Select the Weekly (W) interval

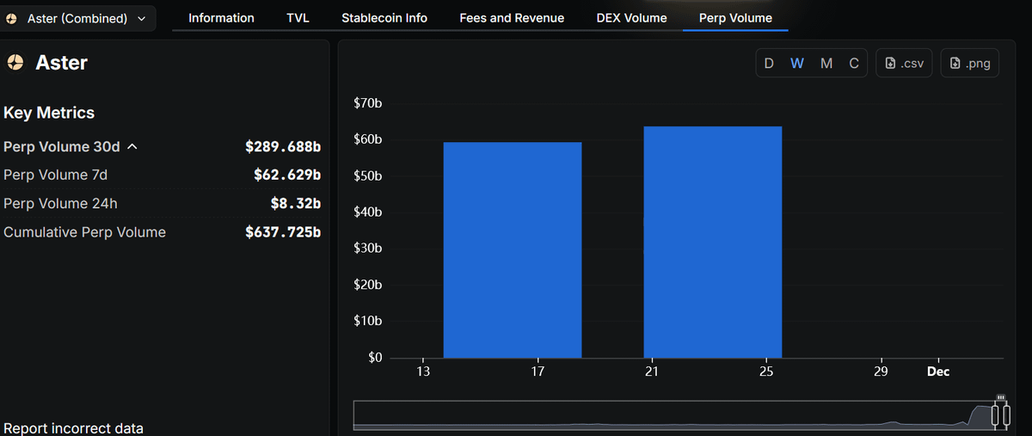(797, 63)
